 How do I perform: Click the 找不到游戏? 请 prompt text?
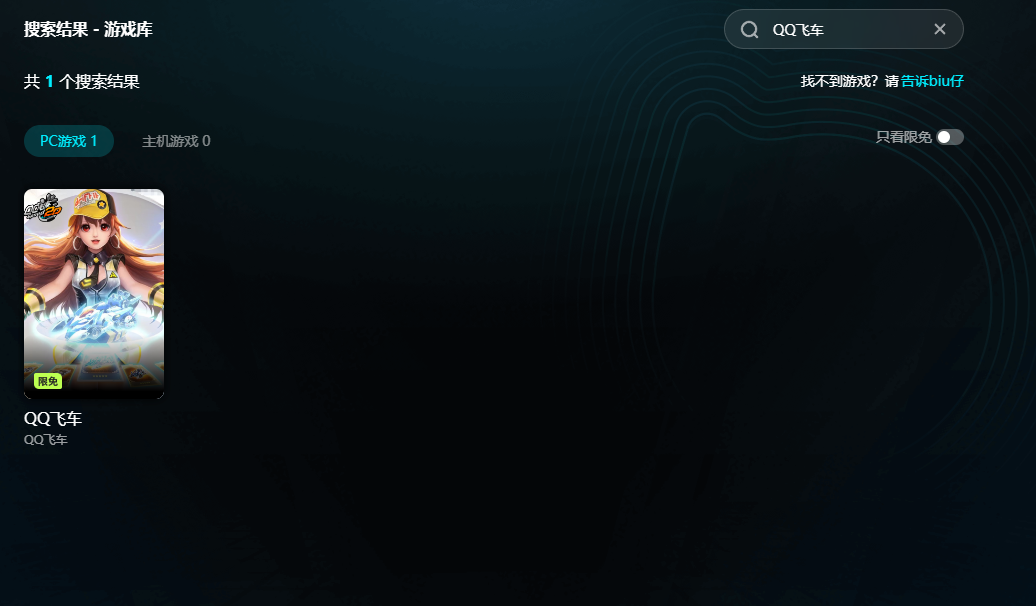tap(850, 81)
